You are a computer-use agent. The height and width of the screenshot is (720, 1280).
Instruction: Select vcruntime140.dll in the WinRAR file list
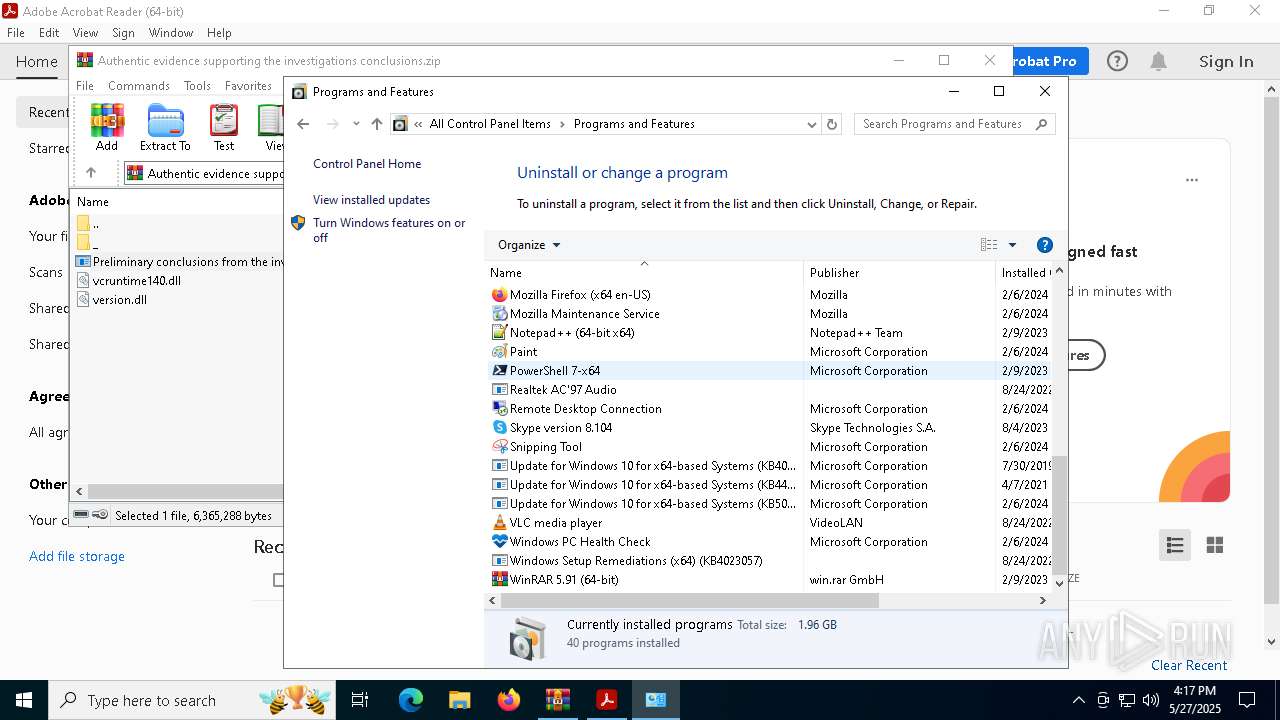coord(136,281)
